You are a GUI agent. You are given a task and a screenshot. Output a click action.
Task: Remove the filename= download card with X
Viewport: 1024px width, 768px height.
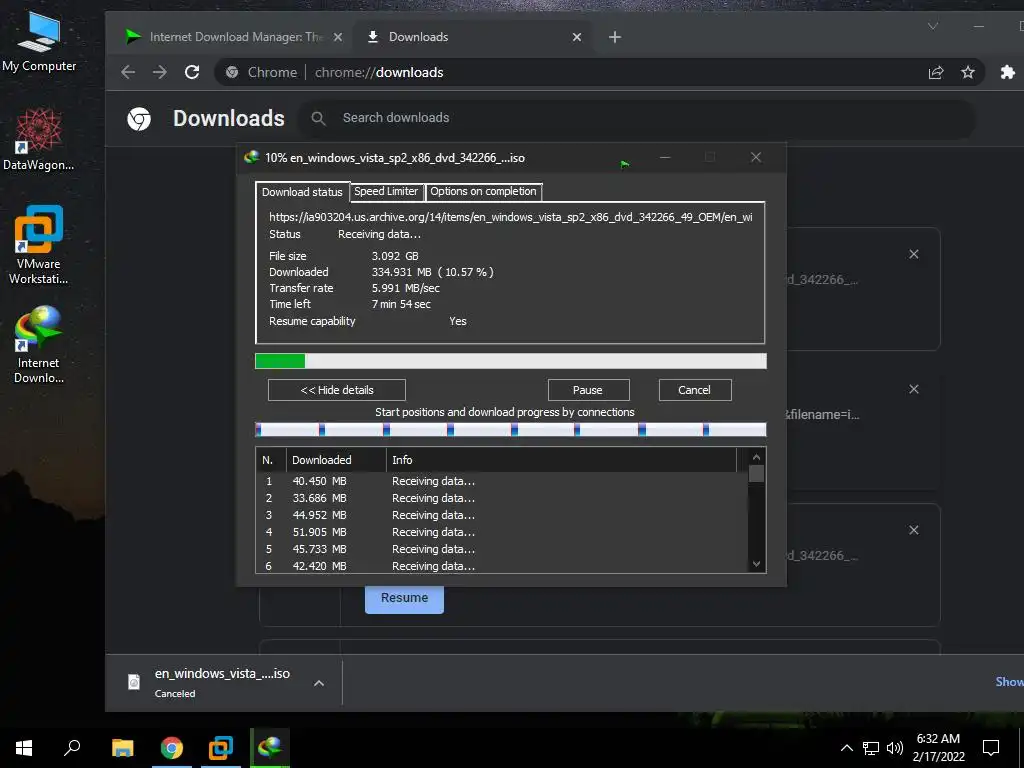[914, 389]
